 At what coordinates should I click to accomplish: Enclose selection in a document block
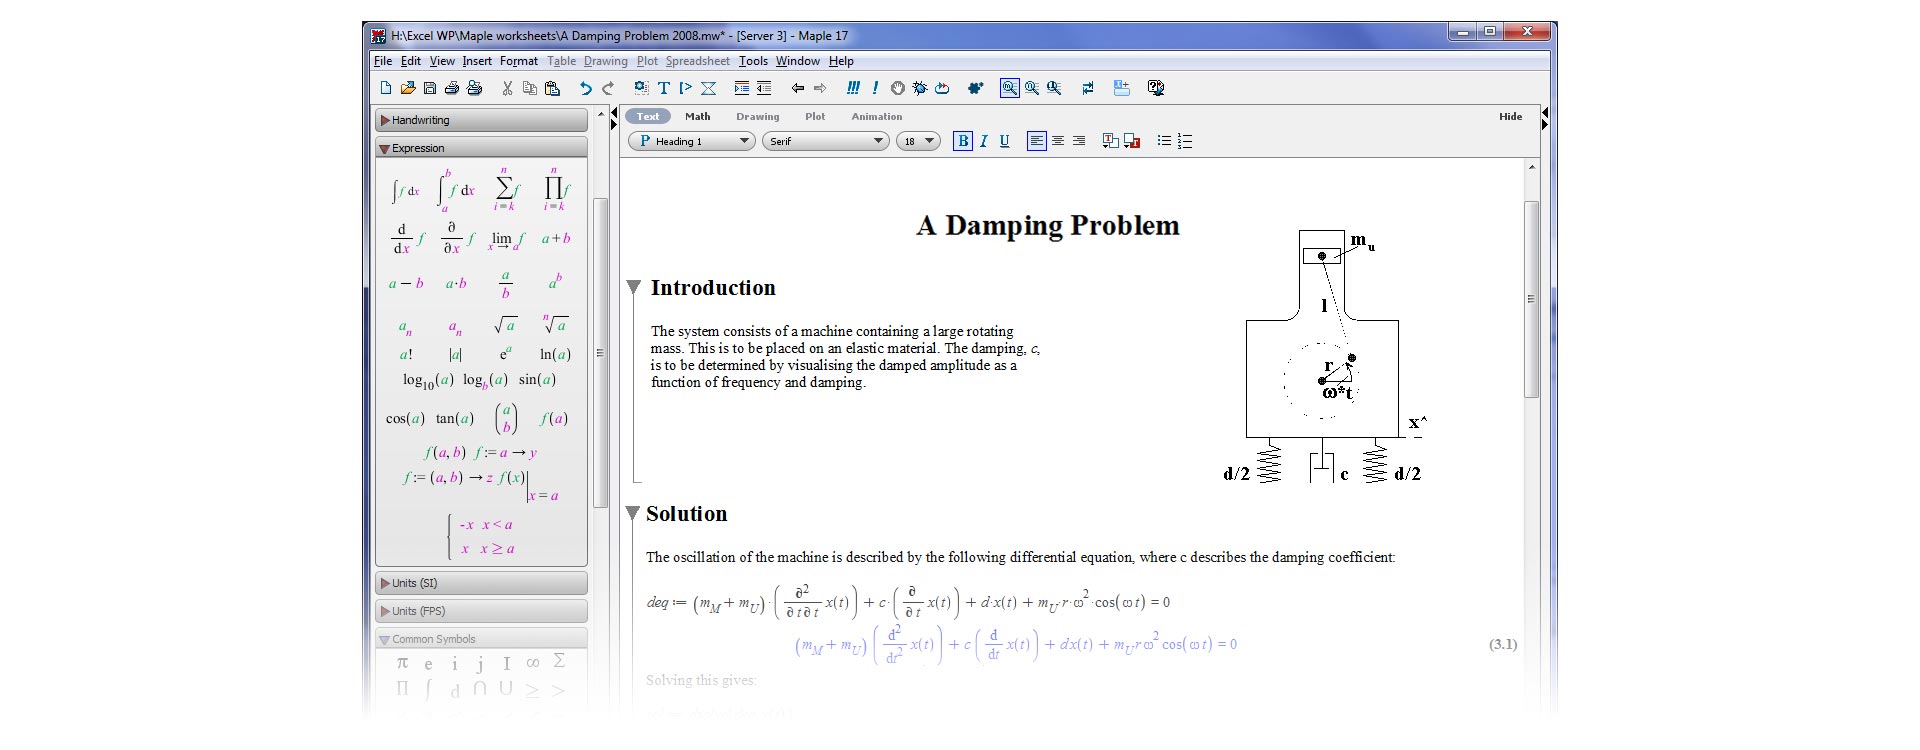(x=708, y=88)
